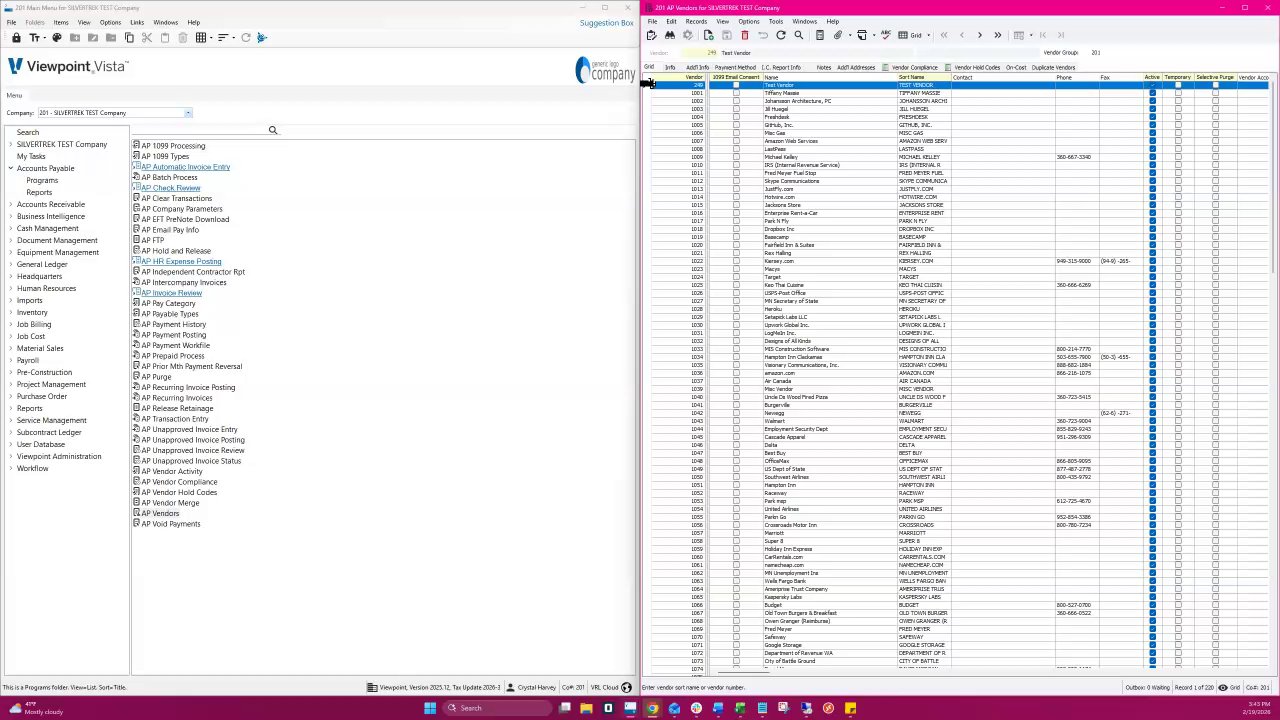Toggle Selective Purge for Test Vendor row
The image size is (1280, 720).
(x=1215, y=85)
